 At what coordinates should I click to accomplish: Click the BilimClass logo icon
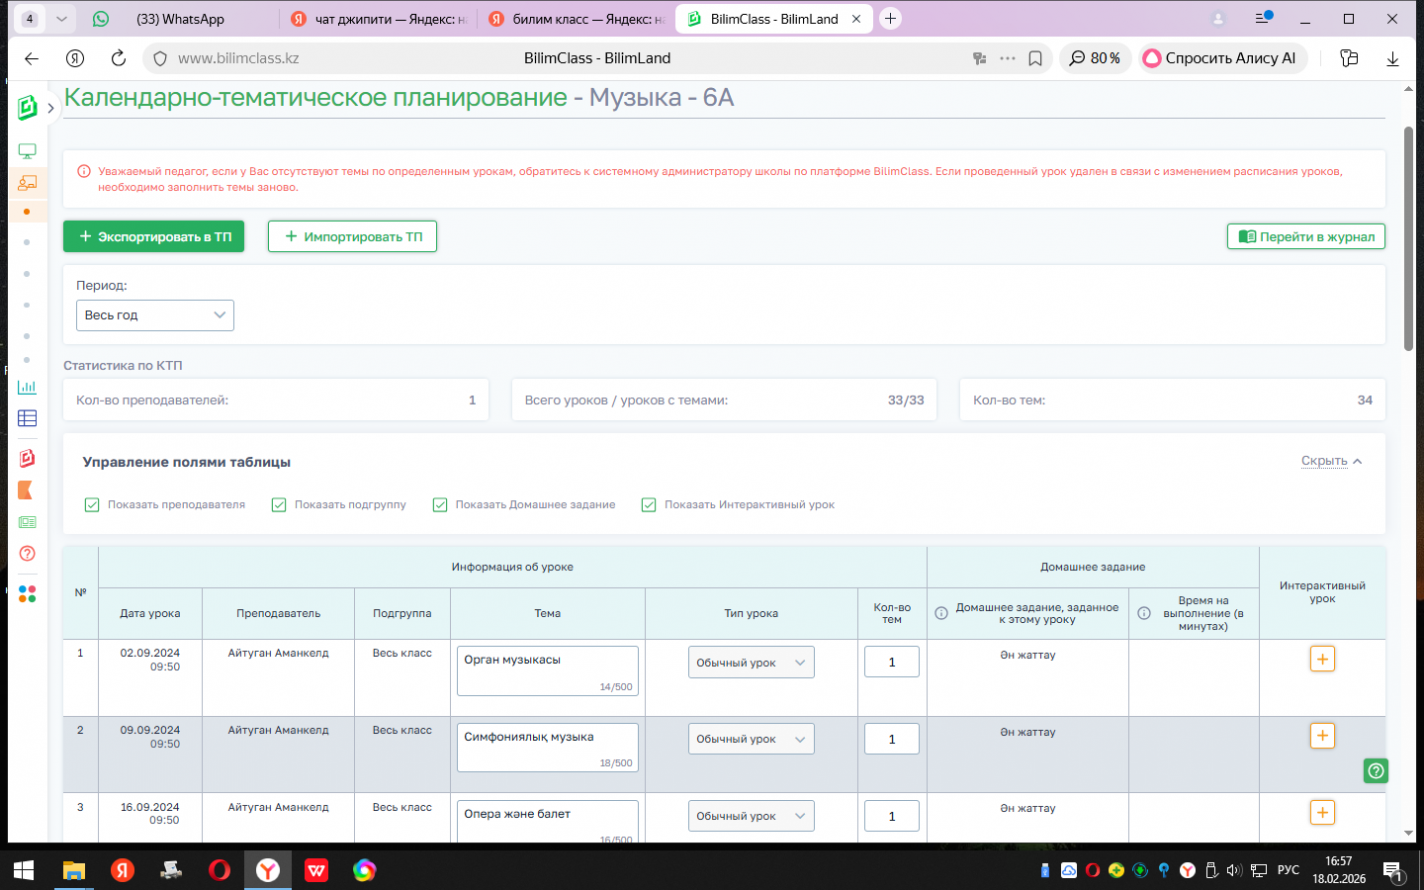pyautogui.click(x=27, y=107)
